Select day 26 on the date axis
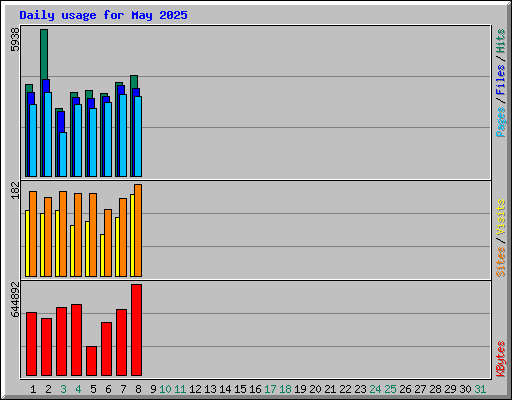This screenshot has width=512, height=400. point(406,389)
